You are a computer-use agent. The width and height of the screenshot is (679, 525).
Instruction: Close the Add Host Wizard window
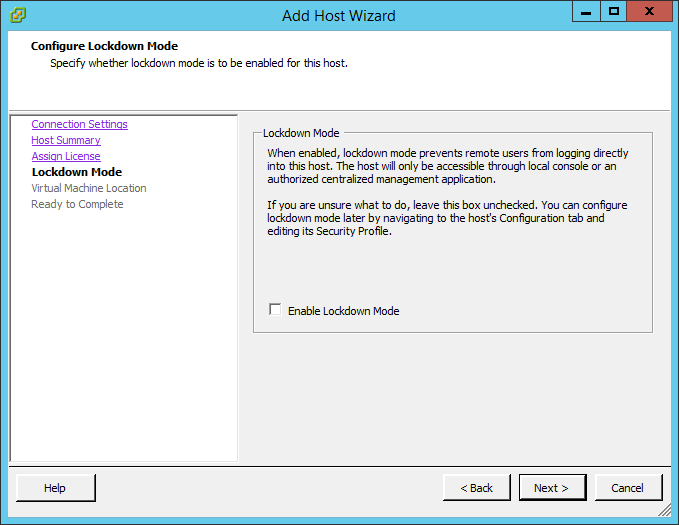tap(649, 11)
